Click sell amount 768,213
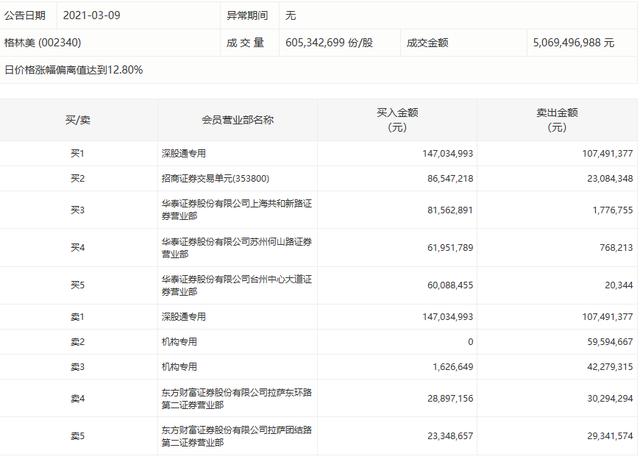640x459 pixels. pos(616,248)
